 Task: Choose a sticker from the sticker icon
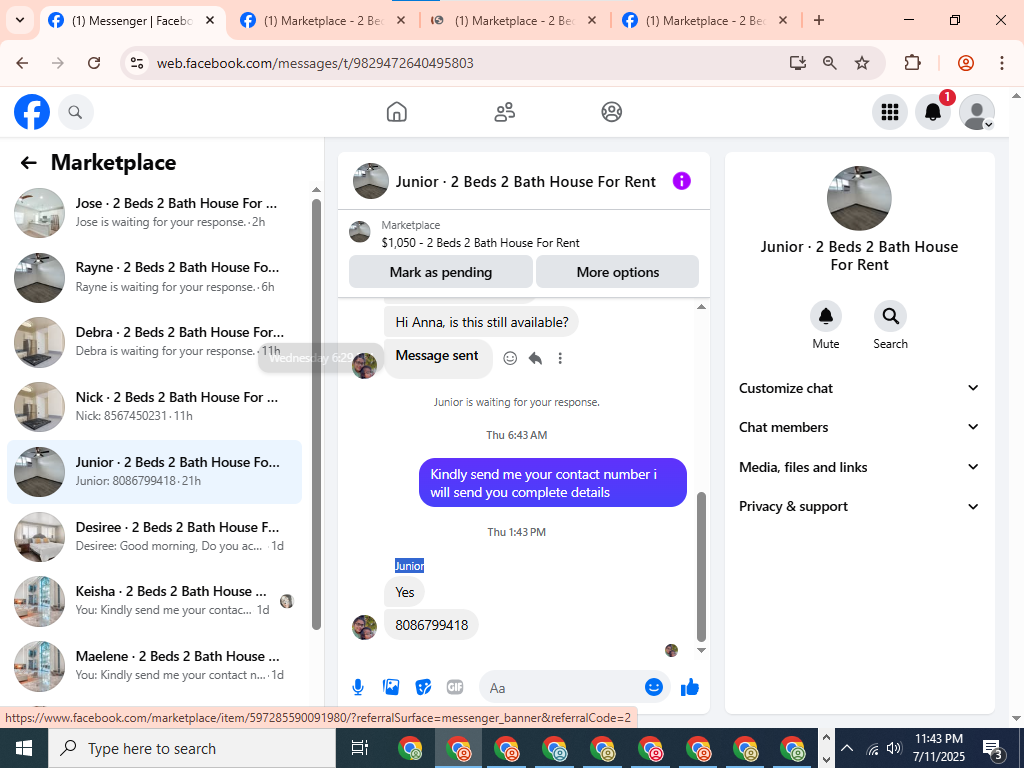[x=423, y=687]
